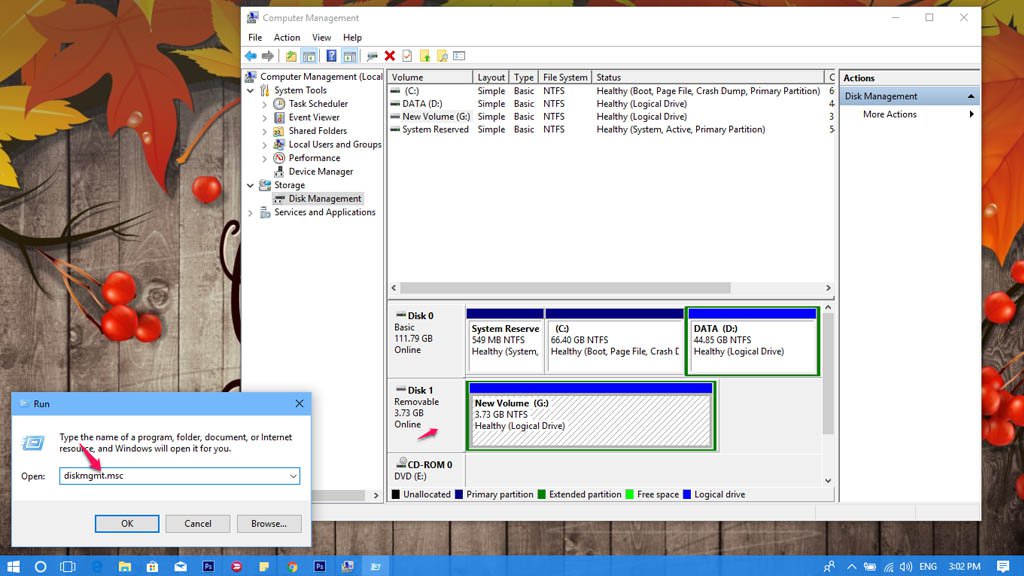Click the Forward arrow in Computer Management toolbar

pos(268,56)
